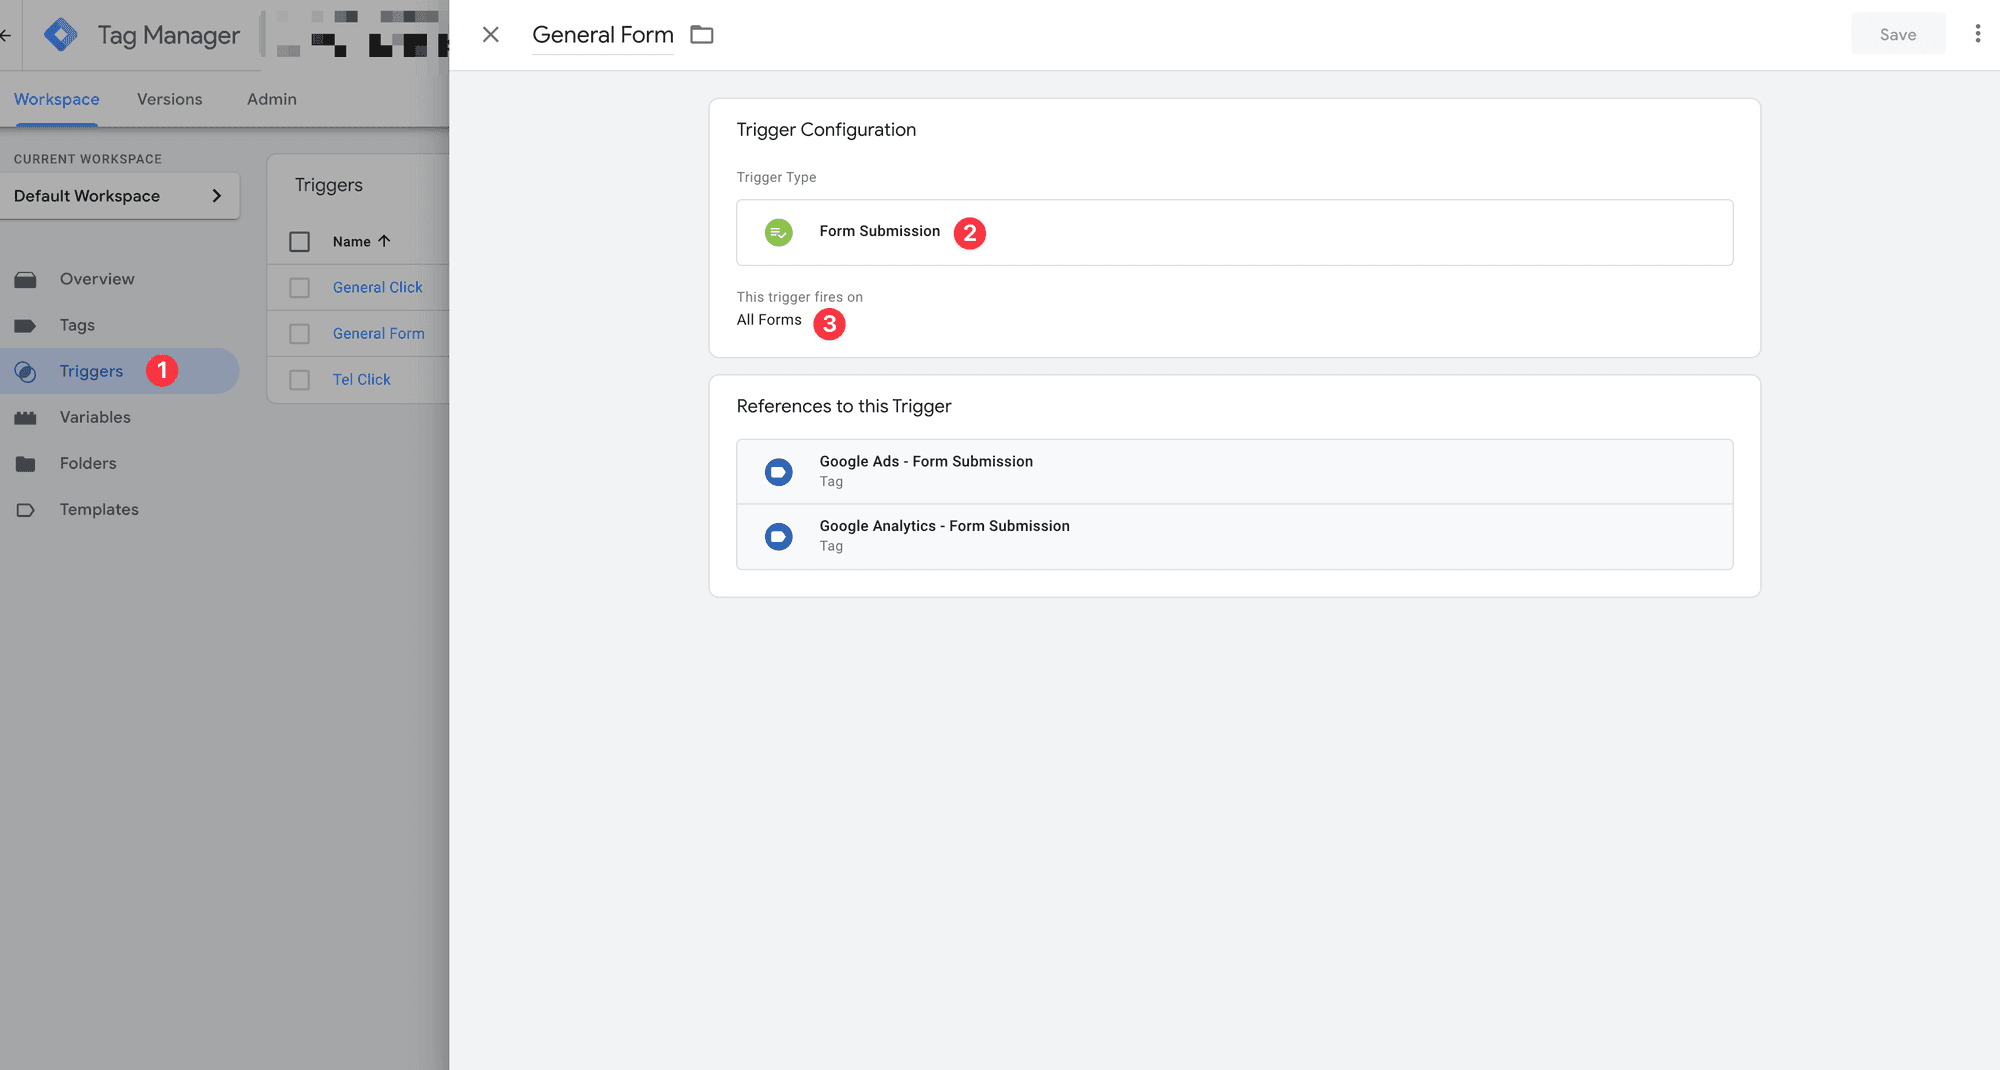Switch to the Versions tab
This screenshot has width=2000, height=1070.
point(170,99)
